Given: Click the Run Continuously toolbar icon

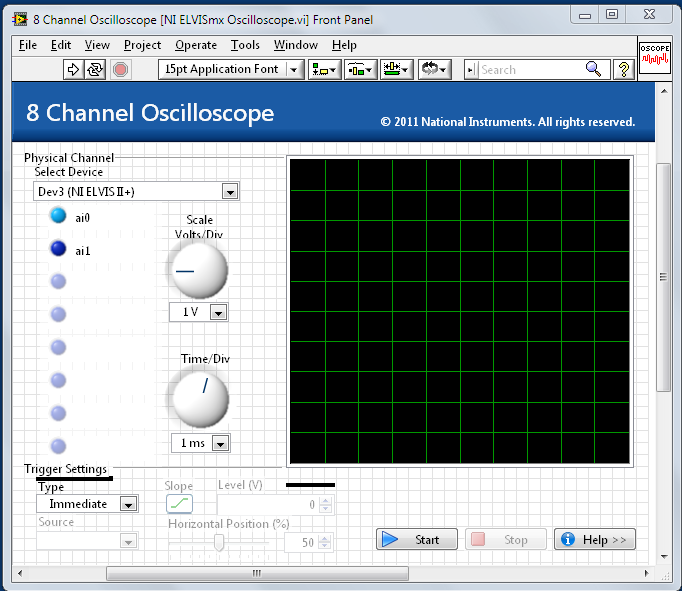Looking at the screenshot, I should [95, 70].
